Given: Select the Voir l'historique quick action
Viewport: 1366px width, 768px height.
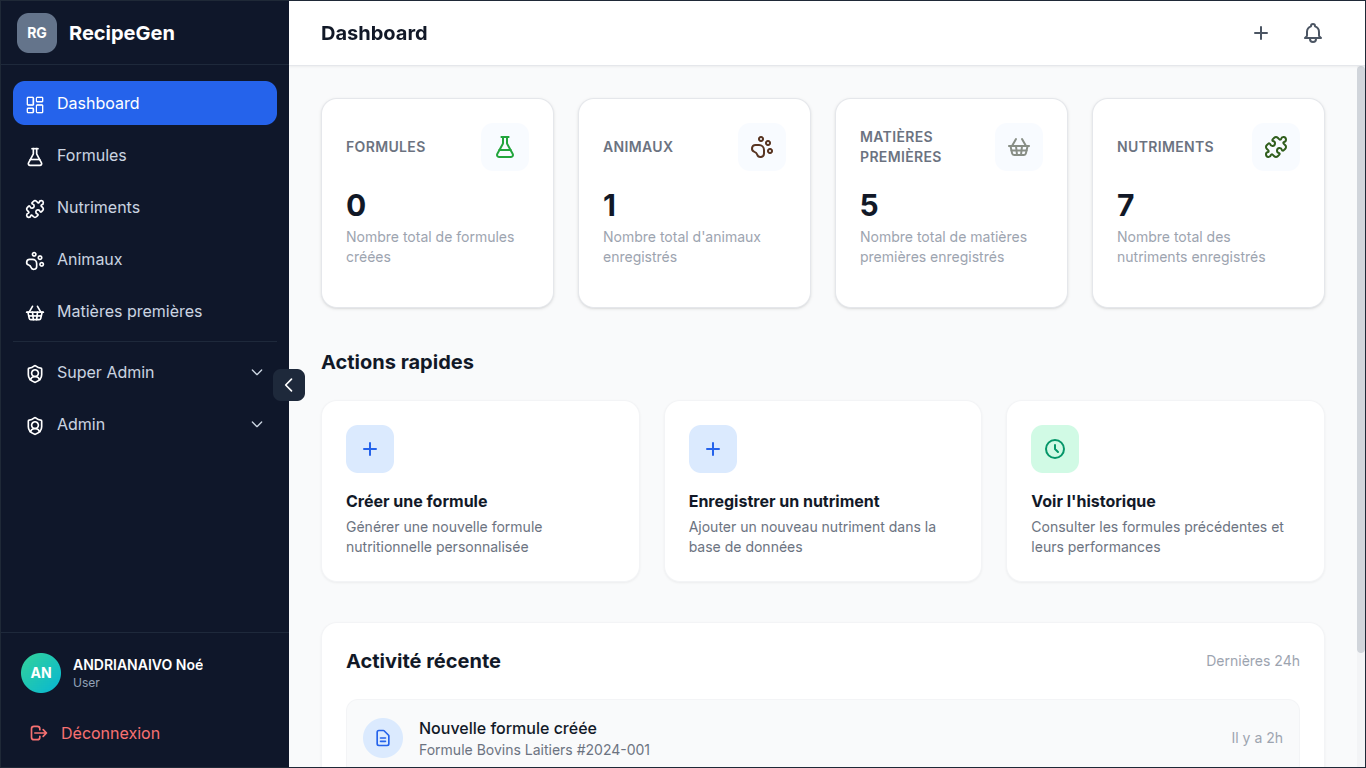Looking at the screenshot, I should click(x=1165, y=491).
